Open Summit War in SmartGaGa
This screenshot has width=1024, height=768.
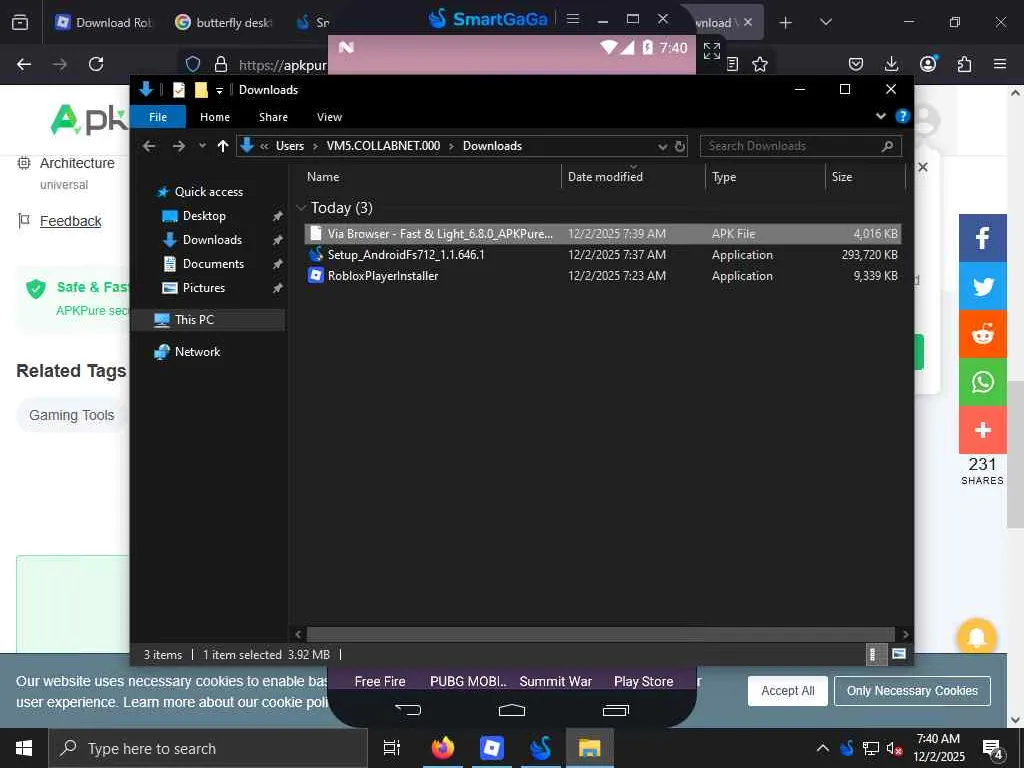pos(556,682)
